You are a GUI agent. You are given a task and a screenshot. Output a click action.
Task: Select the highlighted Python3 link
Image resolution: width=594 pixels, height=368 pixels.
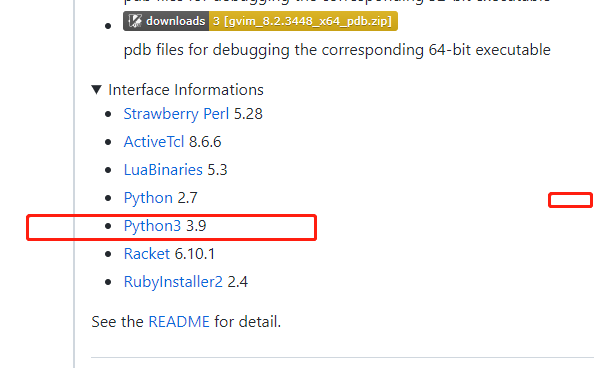point(152,226)
